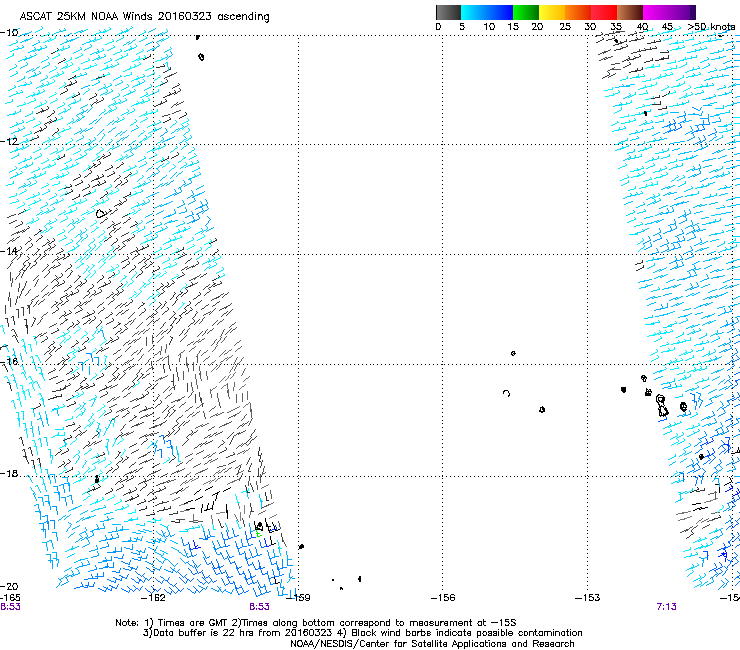The height and width of the screenshot is (650, 740).
Task: Click the '-16' latitude axis label
Action: point(9,362)
